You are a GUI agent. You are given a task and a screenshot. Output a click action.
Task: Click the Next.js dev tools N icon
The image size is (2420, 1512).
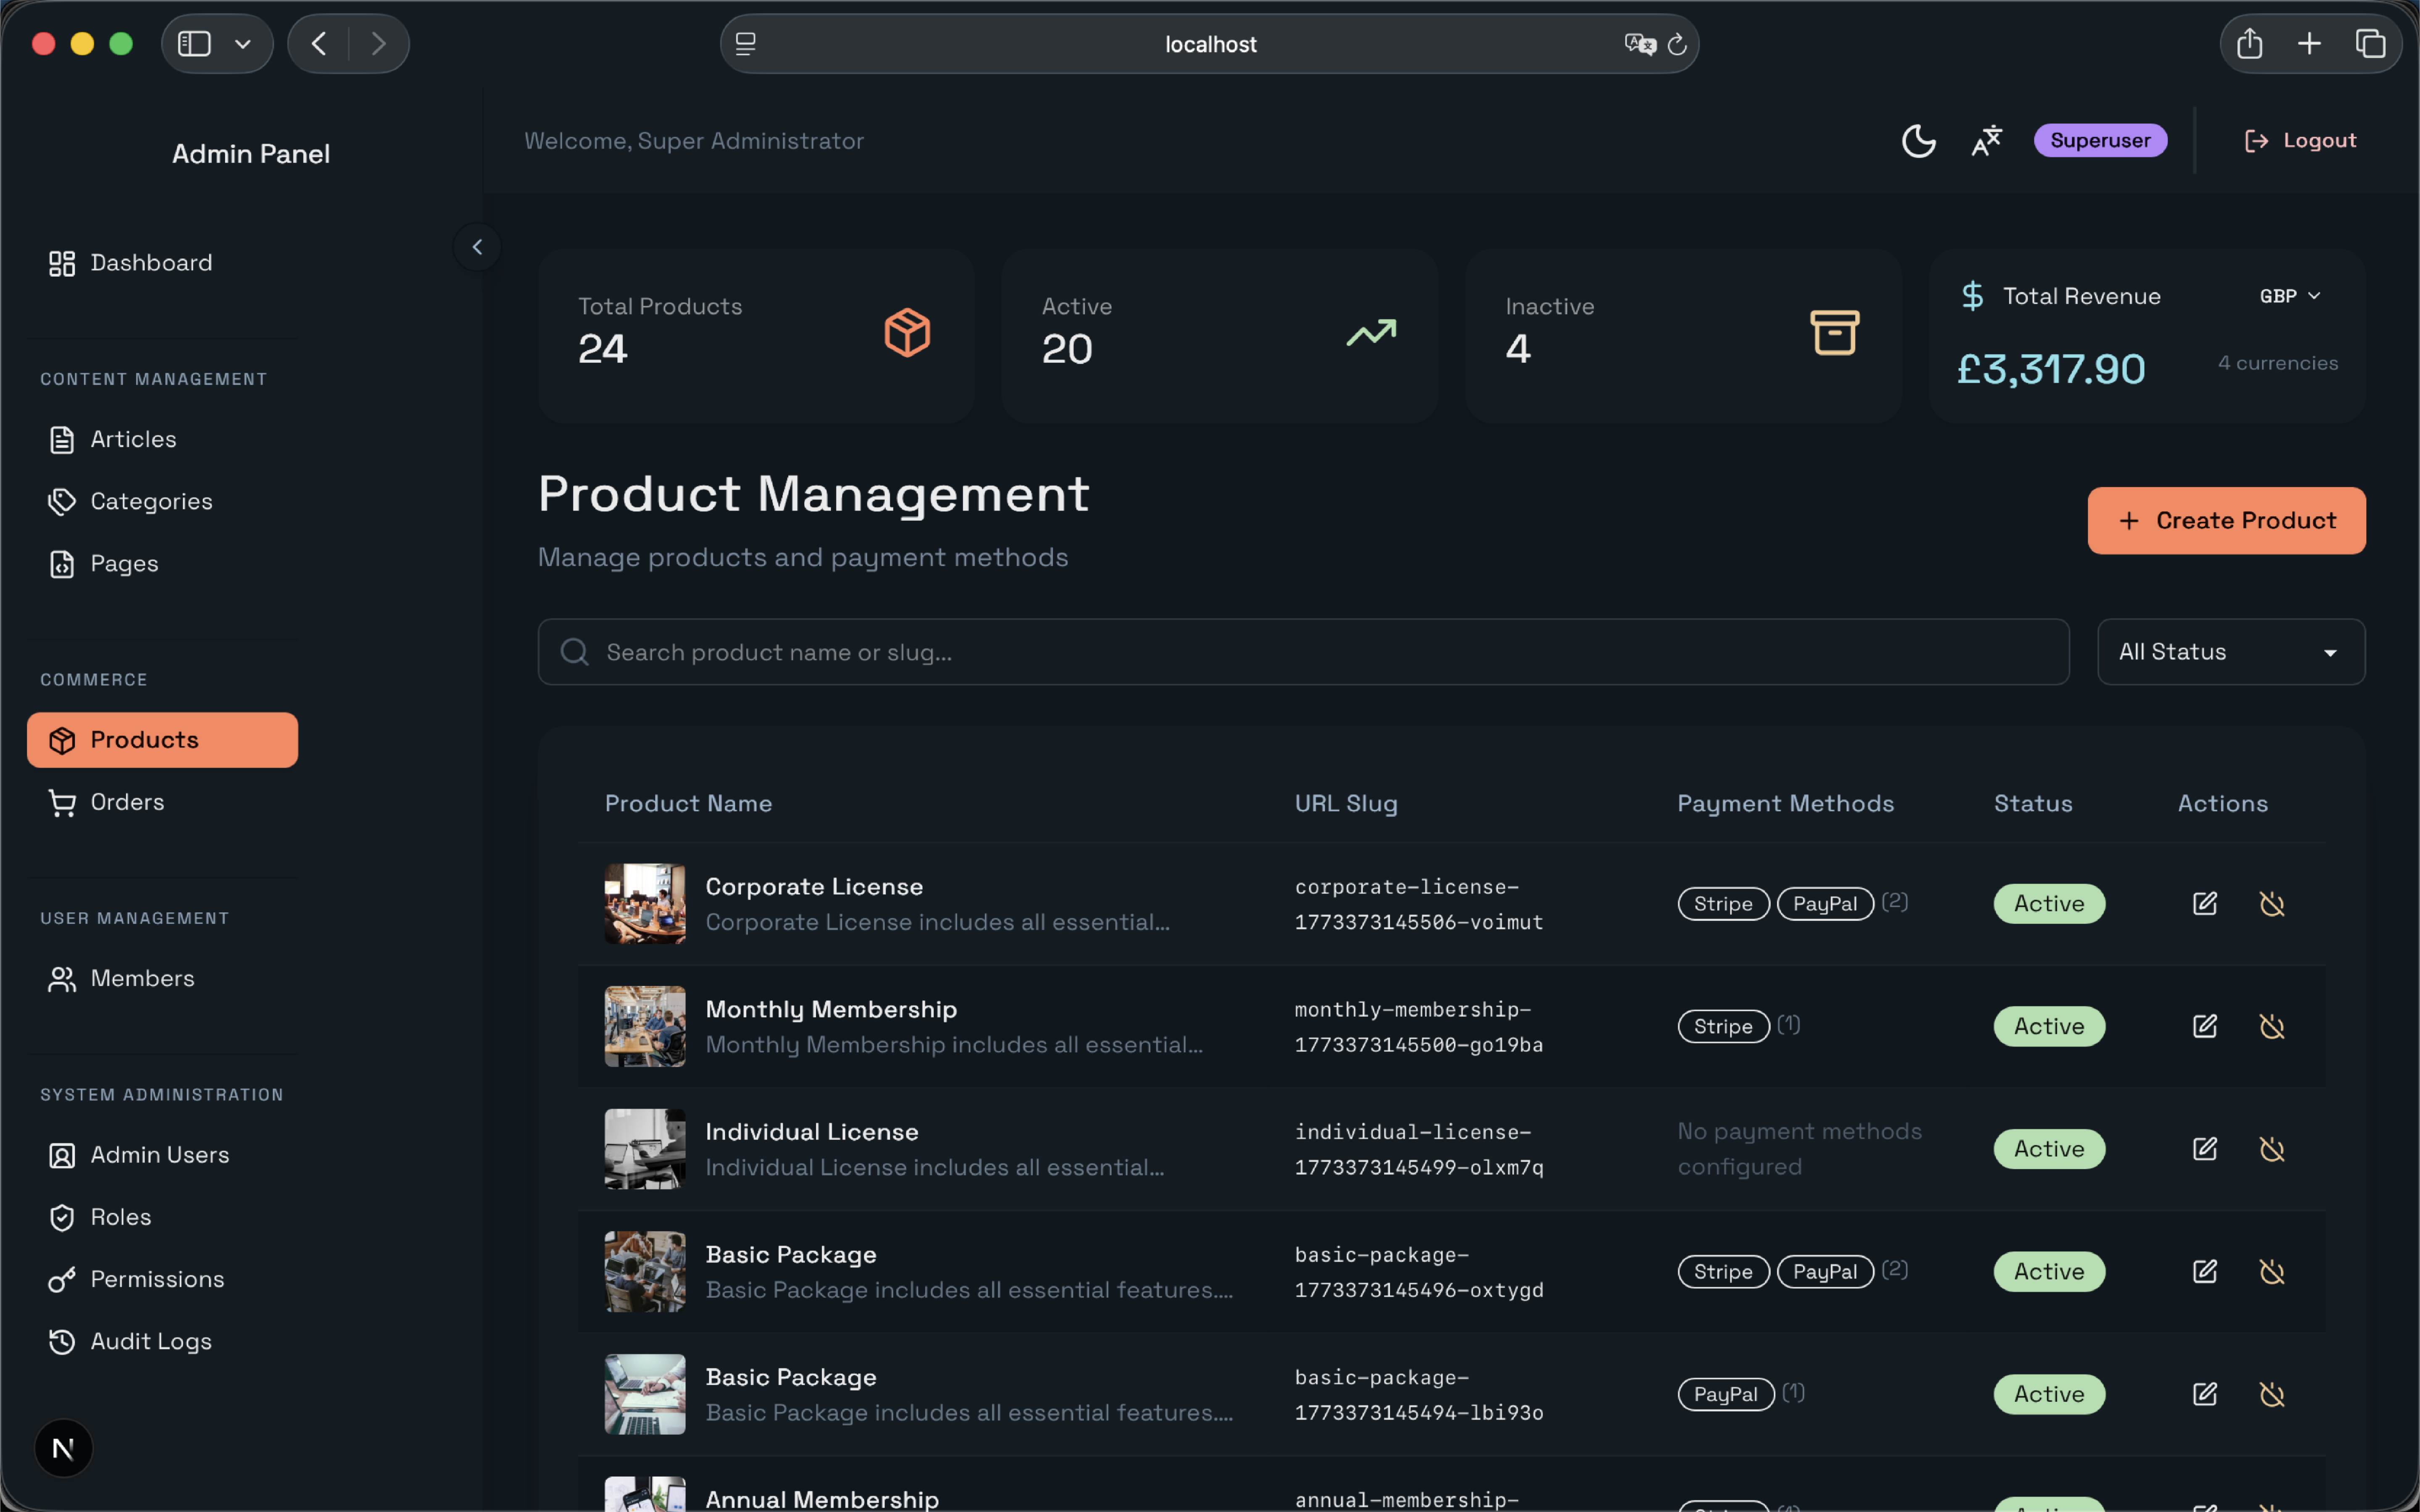(63, 1448)
